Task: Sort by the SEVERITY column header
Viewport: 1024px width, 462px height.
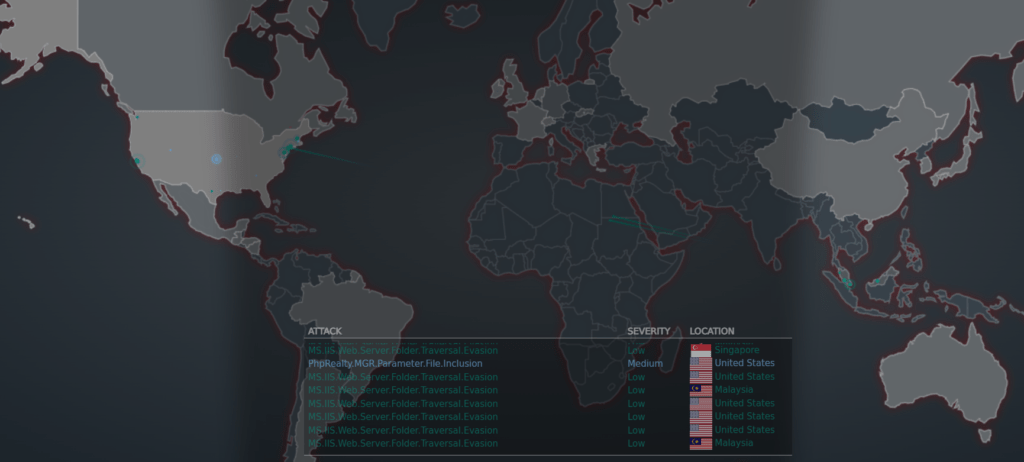Action: pos(649,331)
